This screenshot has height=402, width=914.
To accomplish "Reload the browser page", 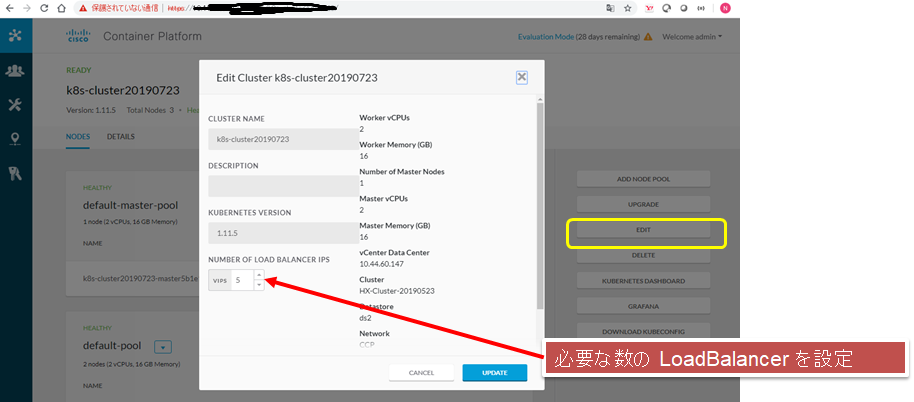I will click(44, 8).
